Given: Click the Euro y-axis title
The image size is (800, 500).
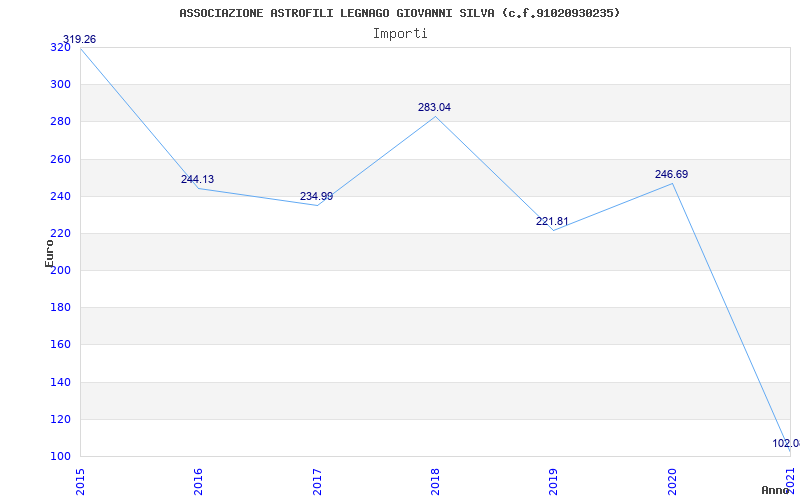Looking at the screenshot, I should [x=49, y=253].
